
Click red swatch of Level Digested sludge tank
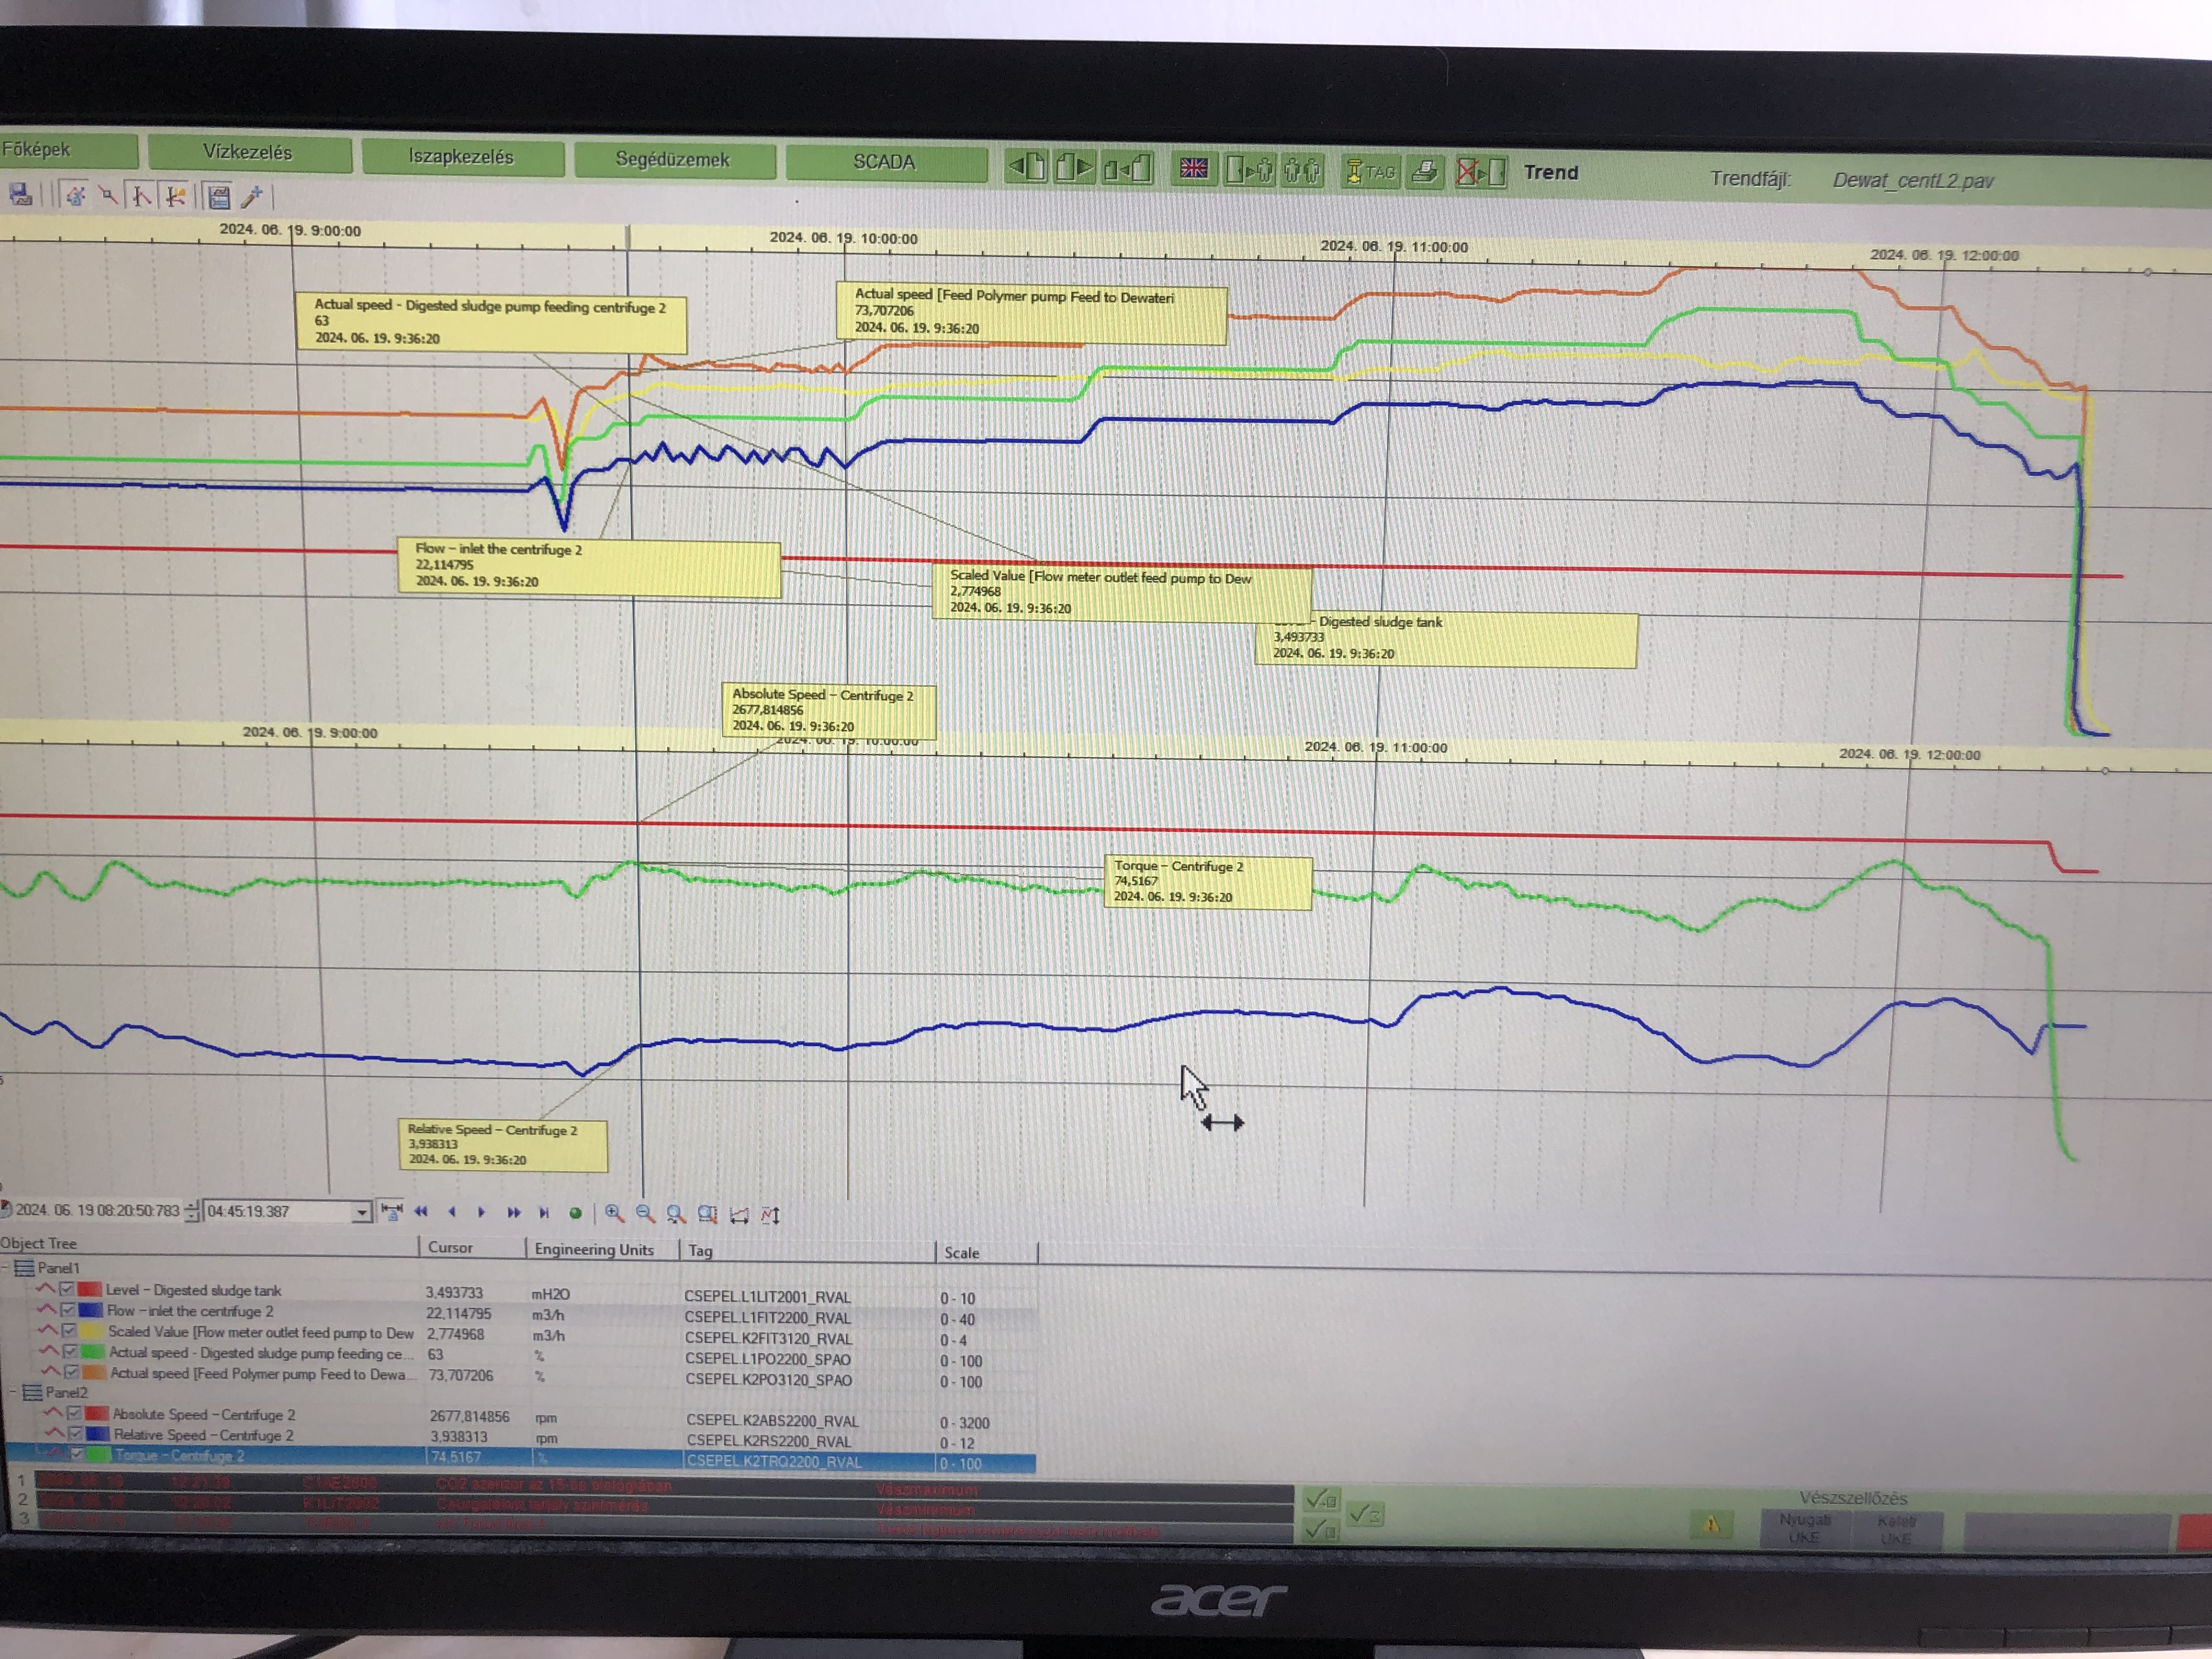point(89,1289)
